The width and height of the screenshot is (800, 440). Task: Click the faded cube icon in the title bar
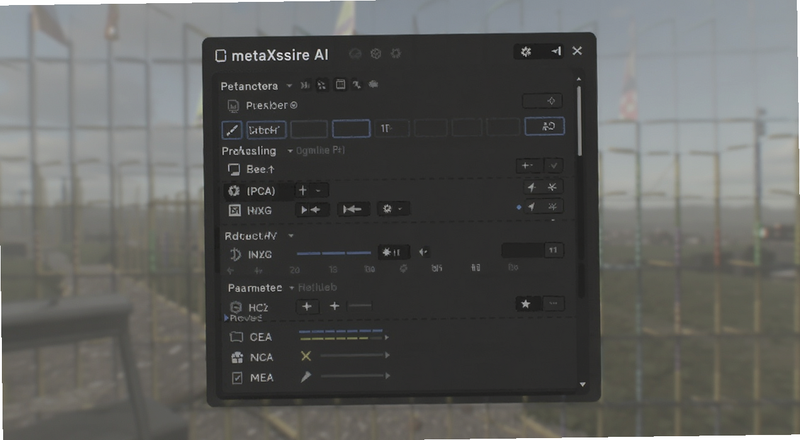click(376, 54)
